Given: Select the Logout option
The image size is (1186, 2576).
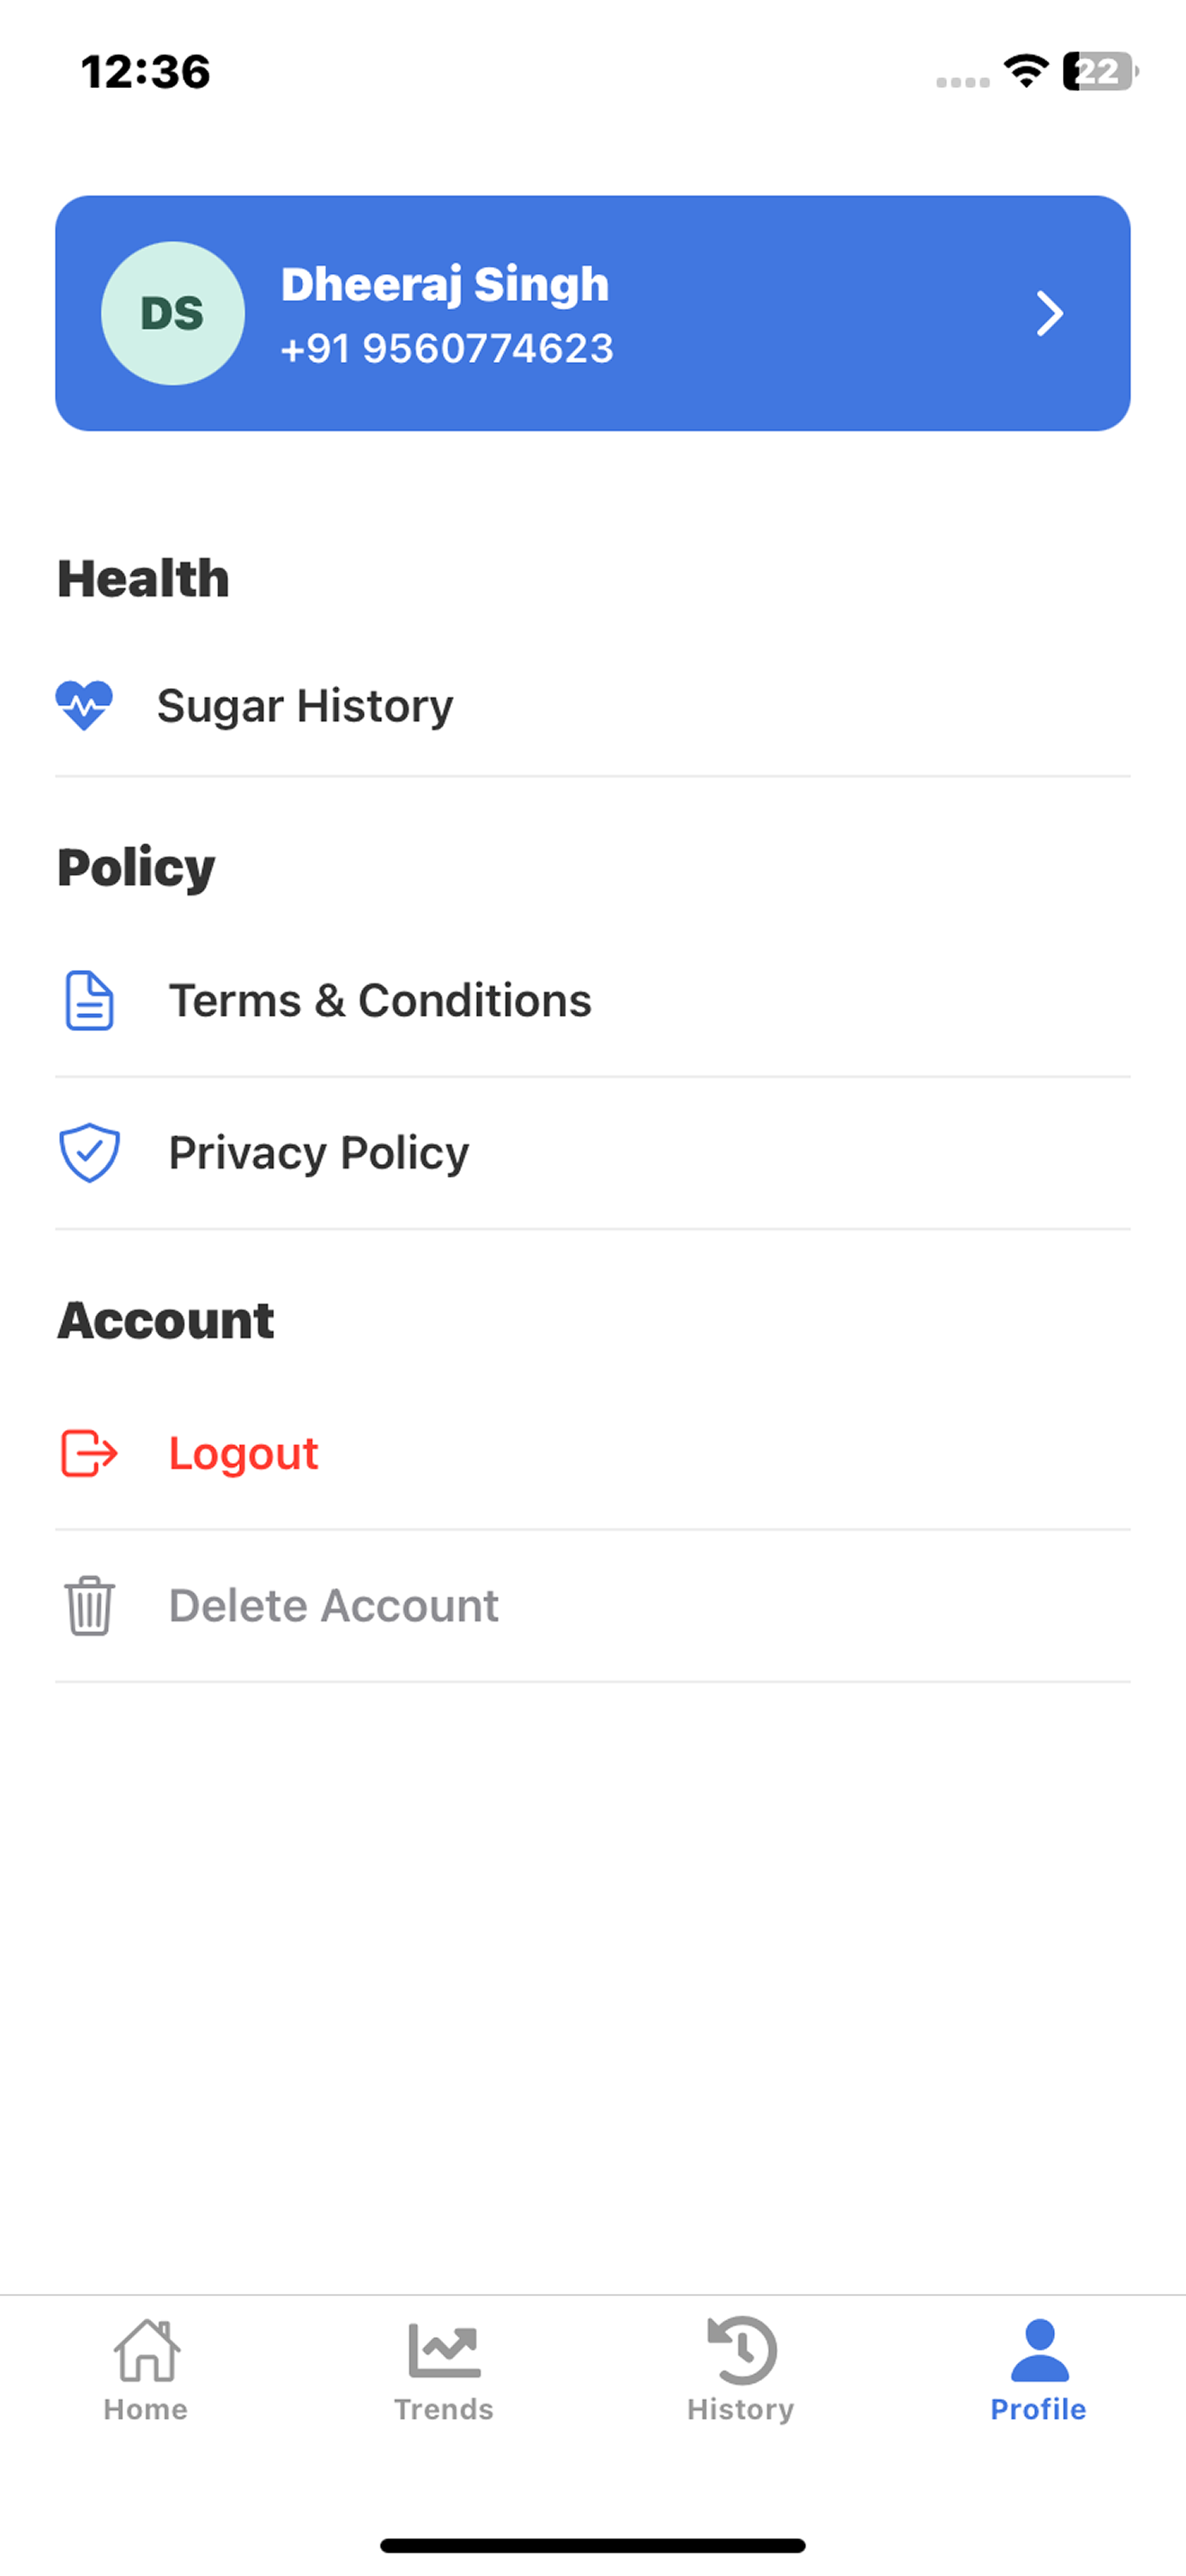Looking at the screenshot, I should click(x=593, y=1454).
